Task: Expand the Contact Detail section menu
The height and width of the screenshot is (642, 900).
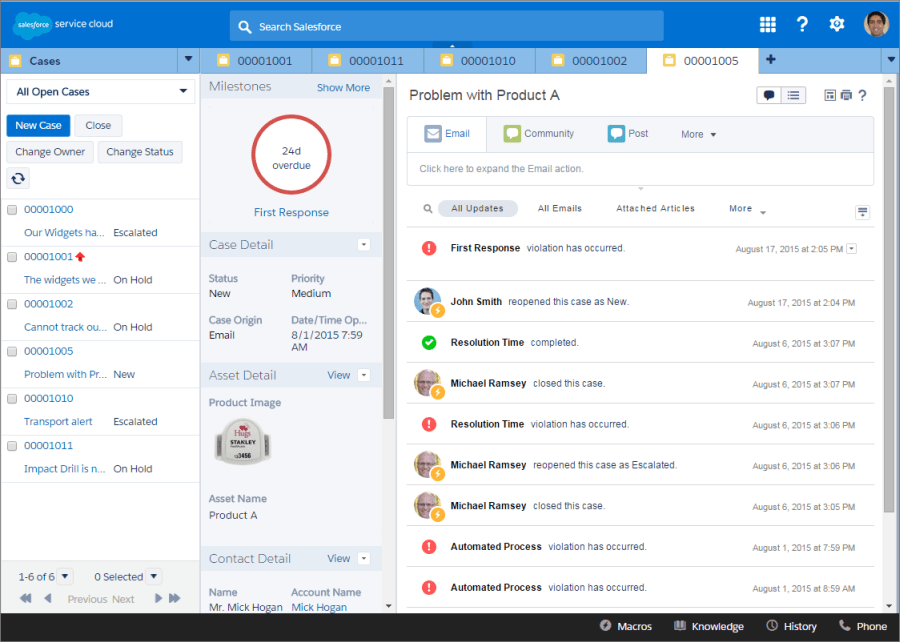Action: tap(364, 558)
